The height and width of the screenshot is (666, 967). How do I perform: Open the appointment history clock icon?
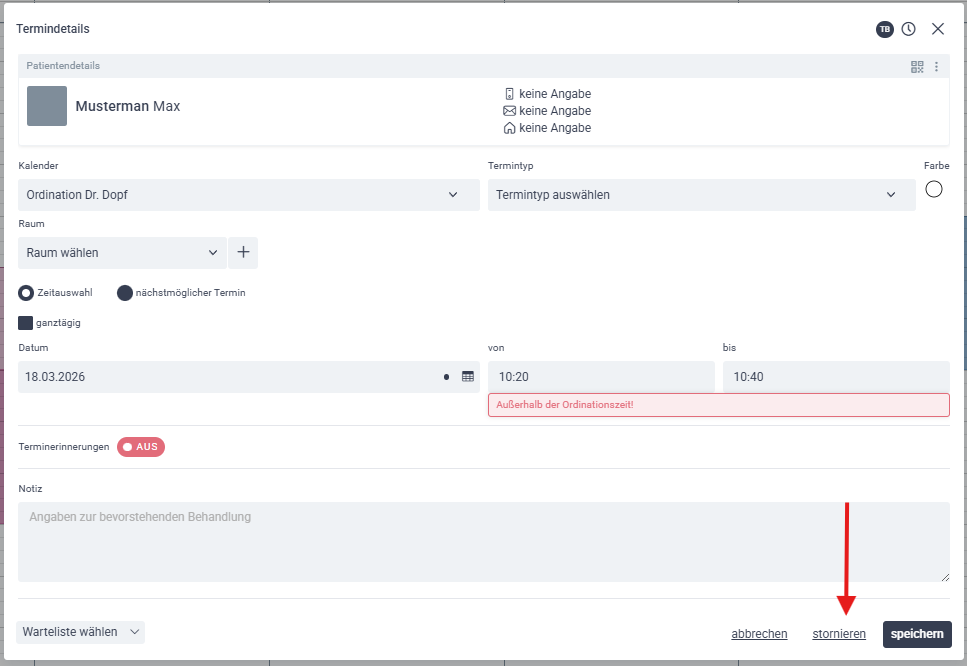908,29
